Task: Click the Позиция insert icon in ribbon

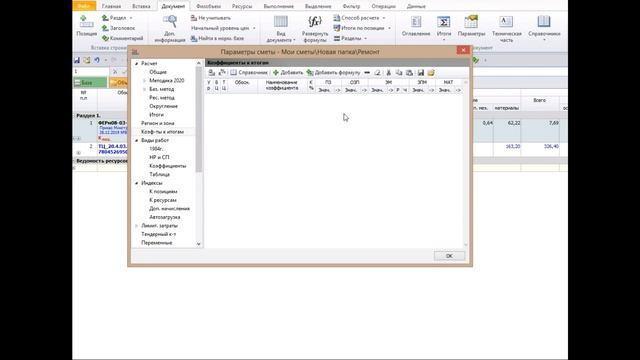Action: coord(86,22)
